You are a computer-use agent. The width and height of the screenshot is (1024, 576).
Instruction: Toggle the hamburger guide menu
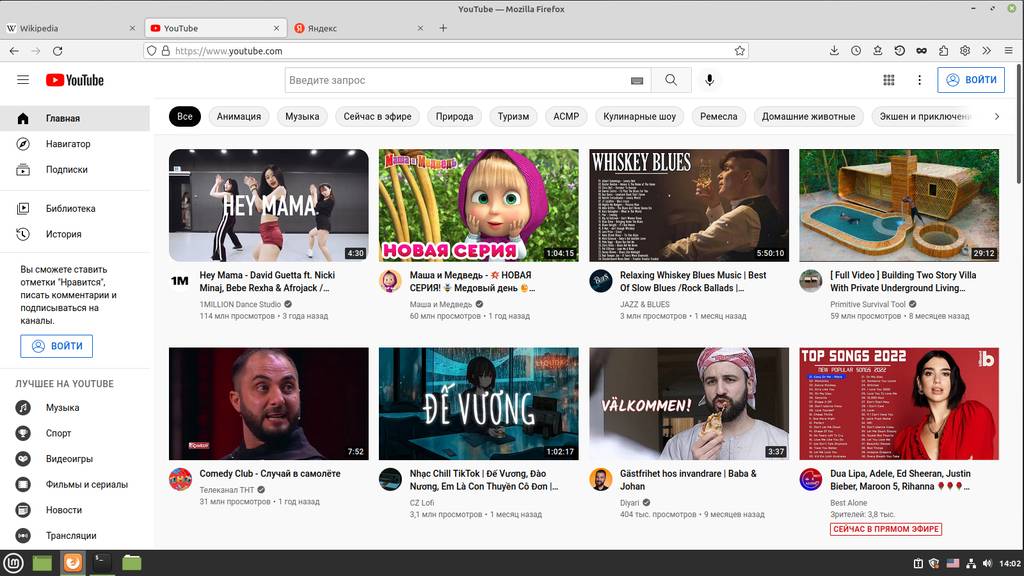[x=23, y=80]
